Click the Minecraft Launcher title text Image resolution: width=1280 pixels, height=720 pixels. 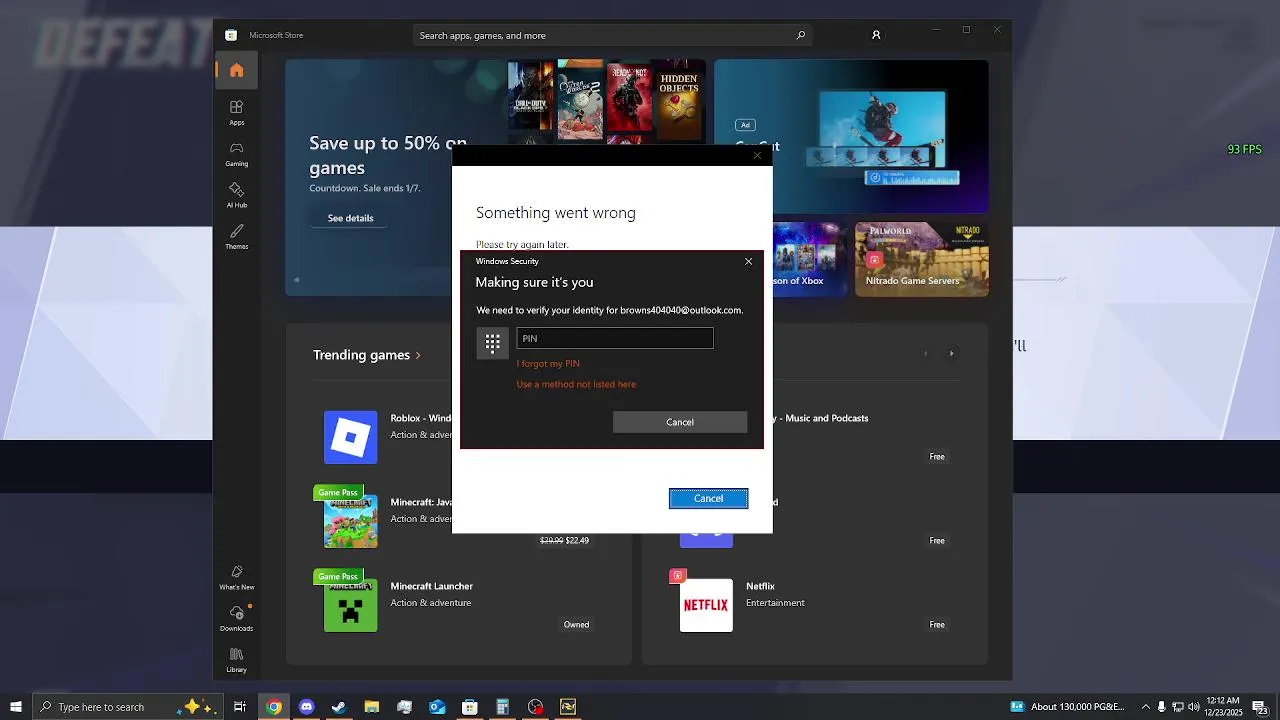click(x=432, y=586)
